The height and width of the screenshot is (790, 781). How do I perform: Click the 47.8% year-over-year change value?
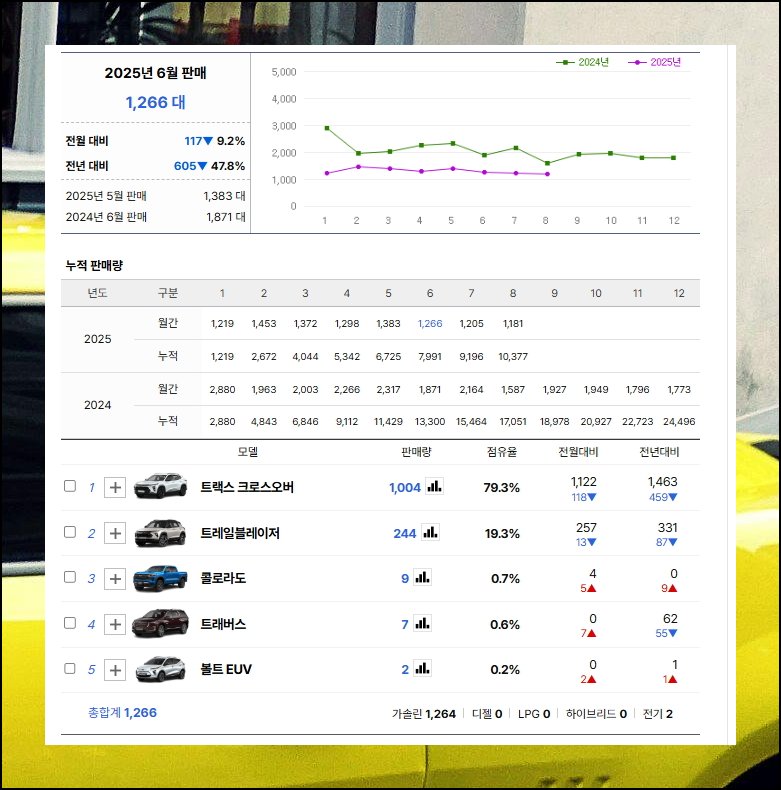coord(228,166)
